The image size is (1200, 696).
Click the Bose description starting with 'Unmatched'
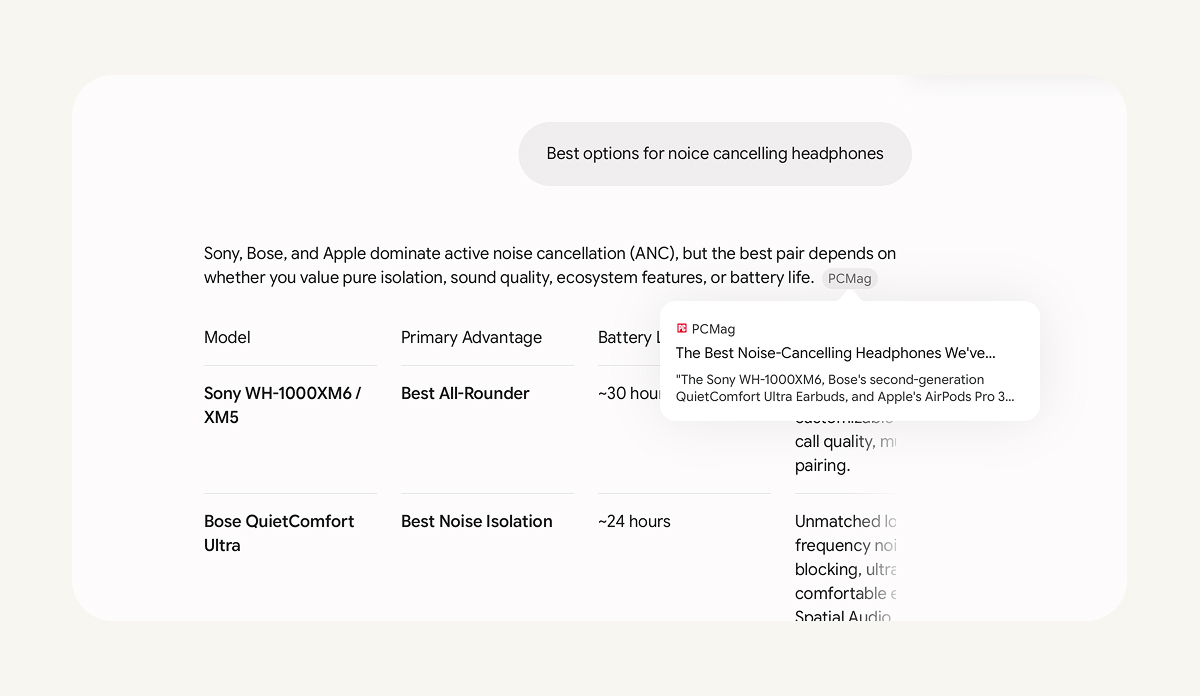pos(843,569)
